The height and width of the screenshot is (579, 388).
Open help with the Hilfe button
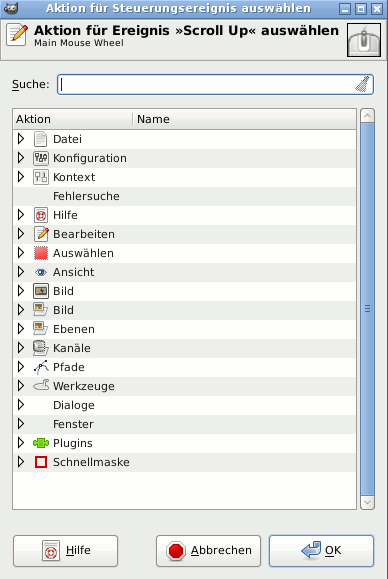click(x=65, y=551)
